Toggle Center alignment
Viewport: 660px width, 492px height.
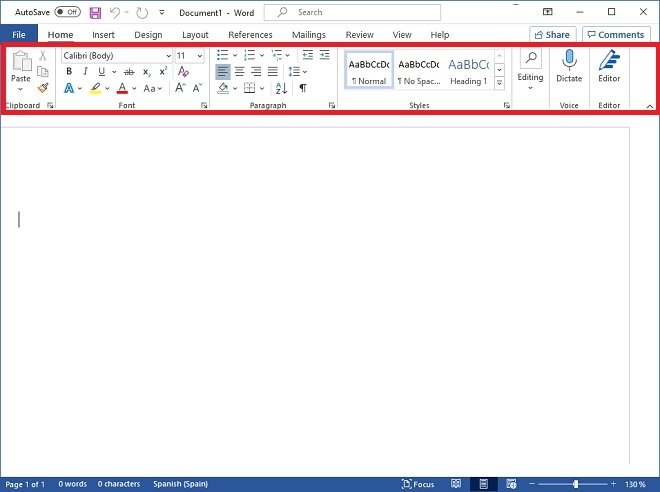240,72
